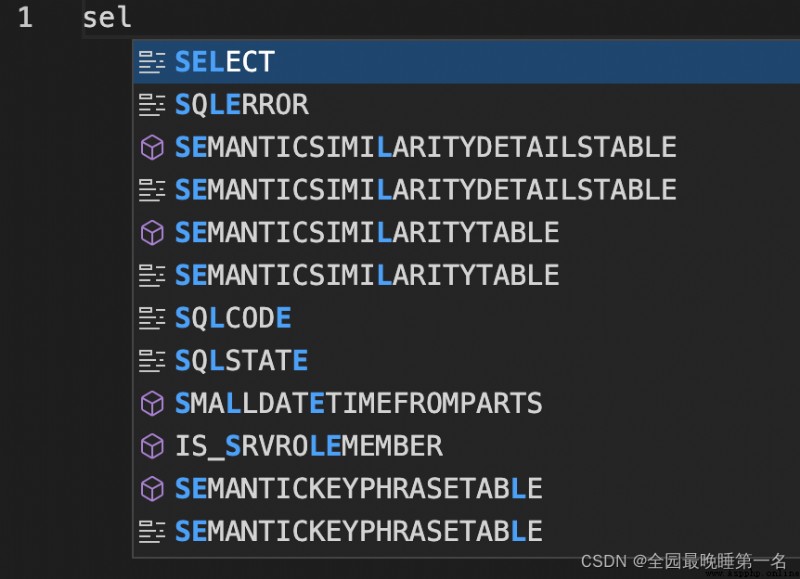Pick SQLSTATE from the suggestion list
Image resolution: width=800 pixels, height=579 pixels.
click(466, 361)
